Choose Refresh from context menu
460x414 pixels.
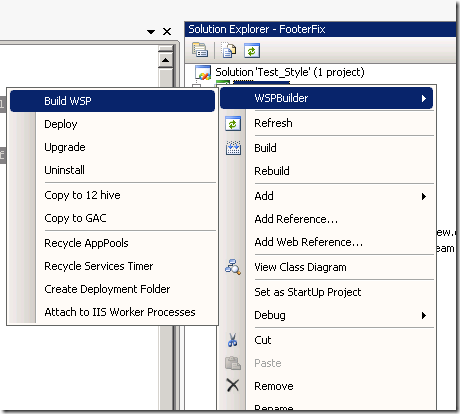tap(326, 123)
